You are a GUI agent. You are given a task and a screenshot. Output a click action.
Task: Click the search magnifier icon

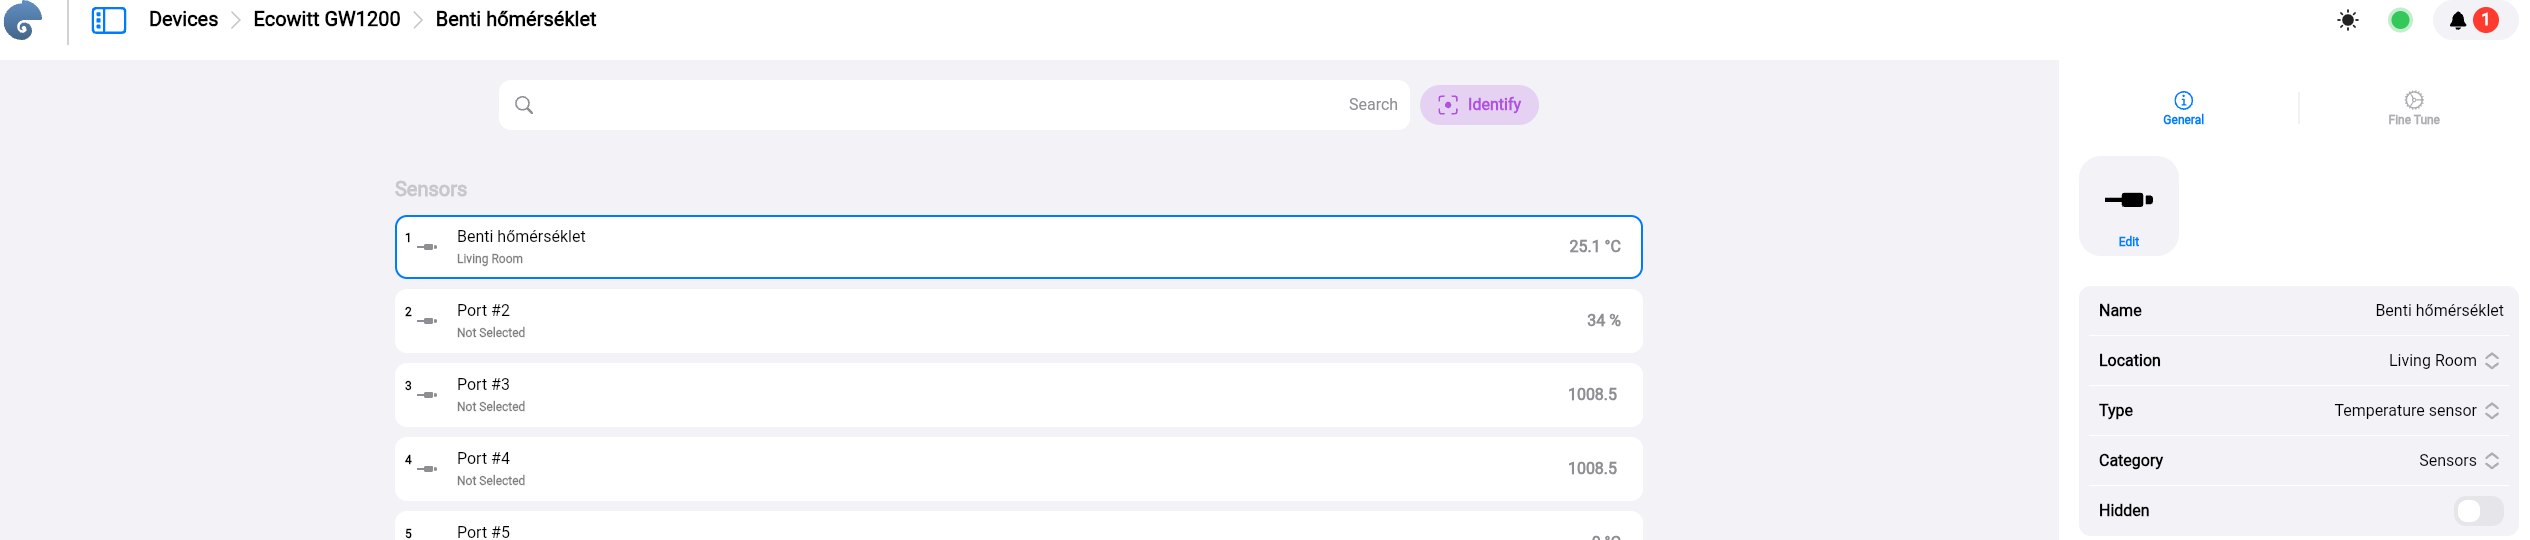pos(524,105)
